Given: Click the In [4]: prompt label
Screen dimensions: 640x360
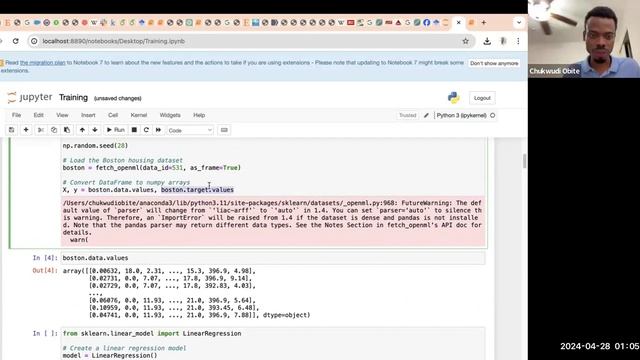Looking at the screenshot, I should [45, 258].
